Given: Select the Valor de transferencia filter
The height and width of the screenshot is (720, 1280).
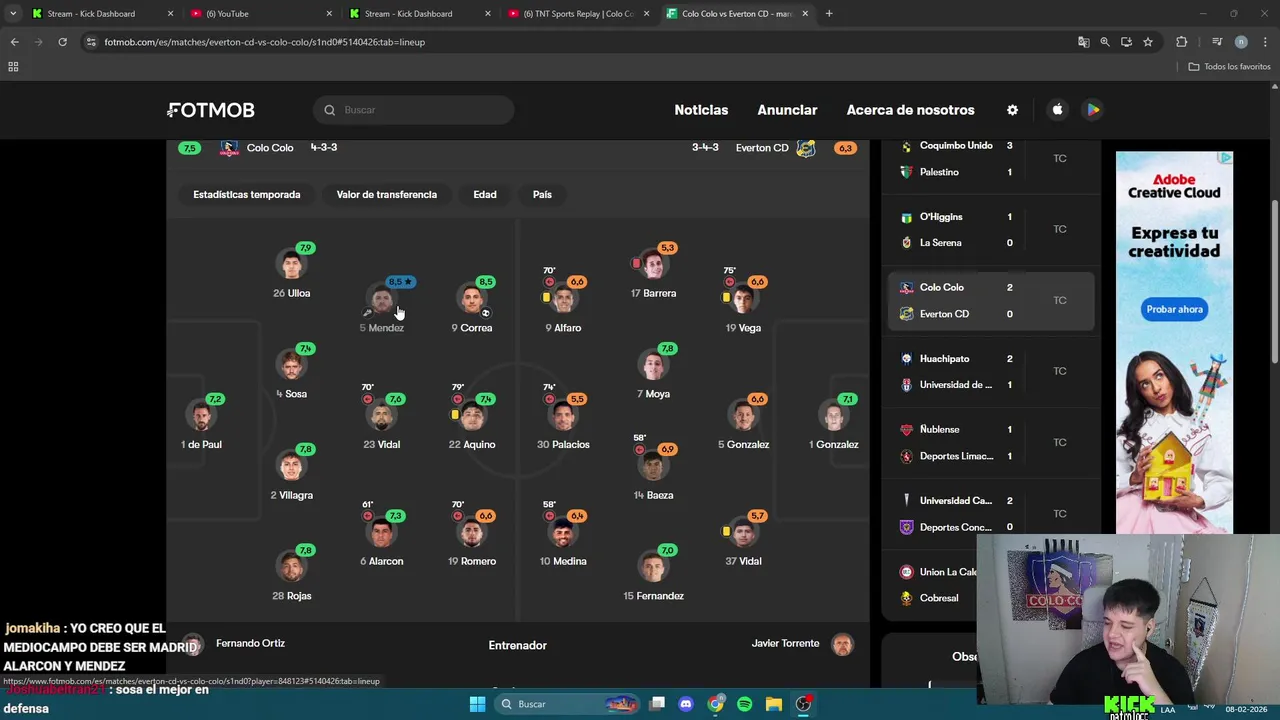Looking at the screenshot, I should tap(387, 195).
